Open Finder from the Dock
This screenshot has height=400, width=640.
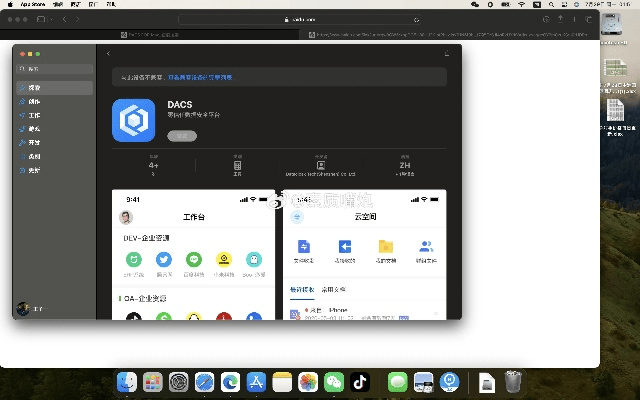(x=127, y=382)
